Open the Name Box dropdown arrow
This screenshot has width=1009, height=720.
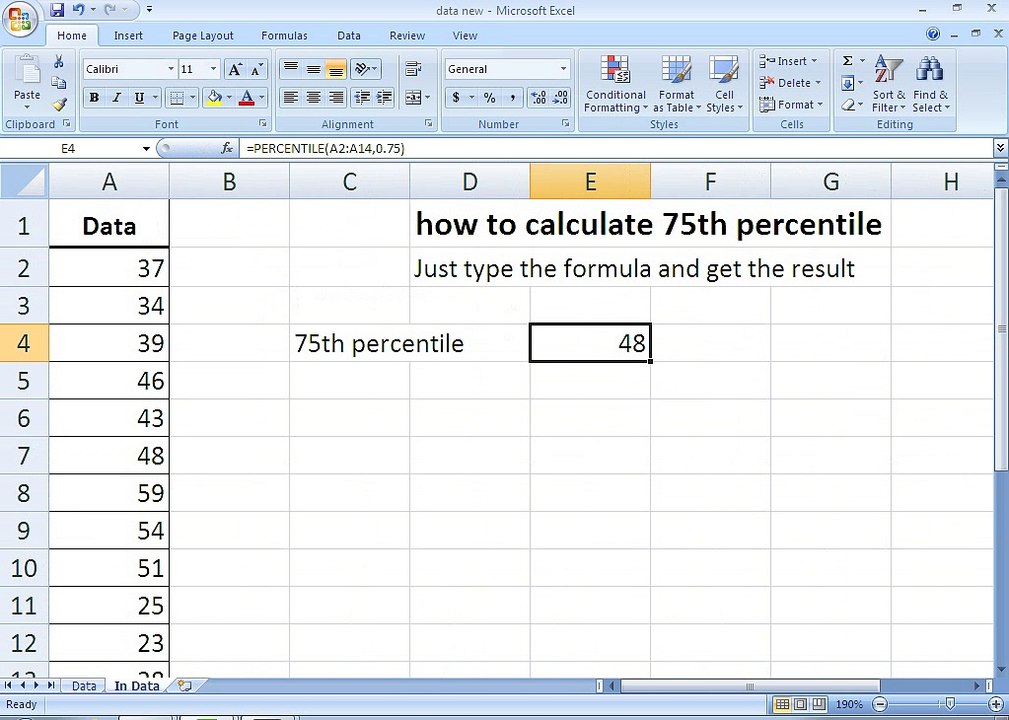[147, 149]
